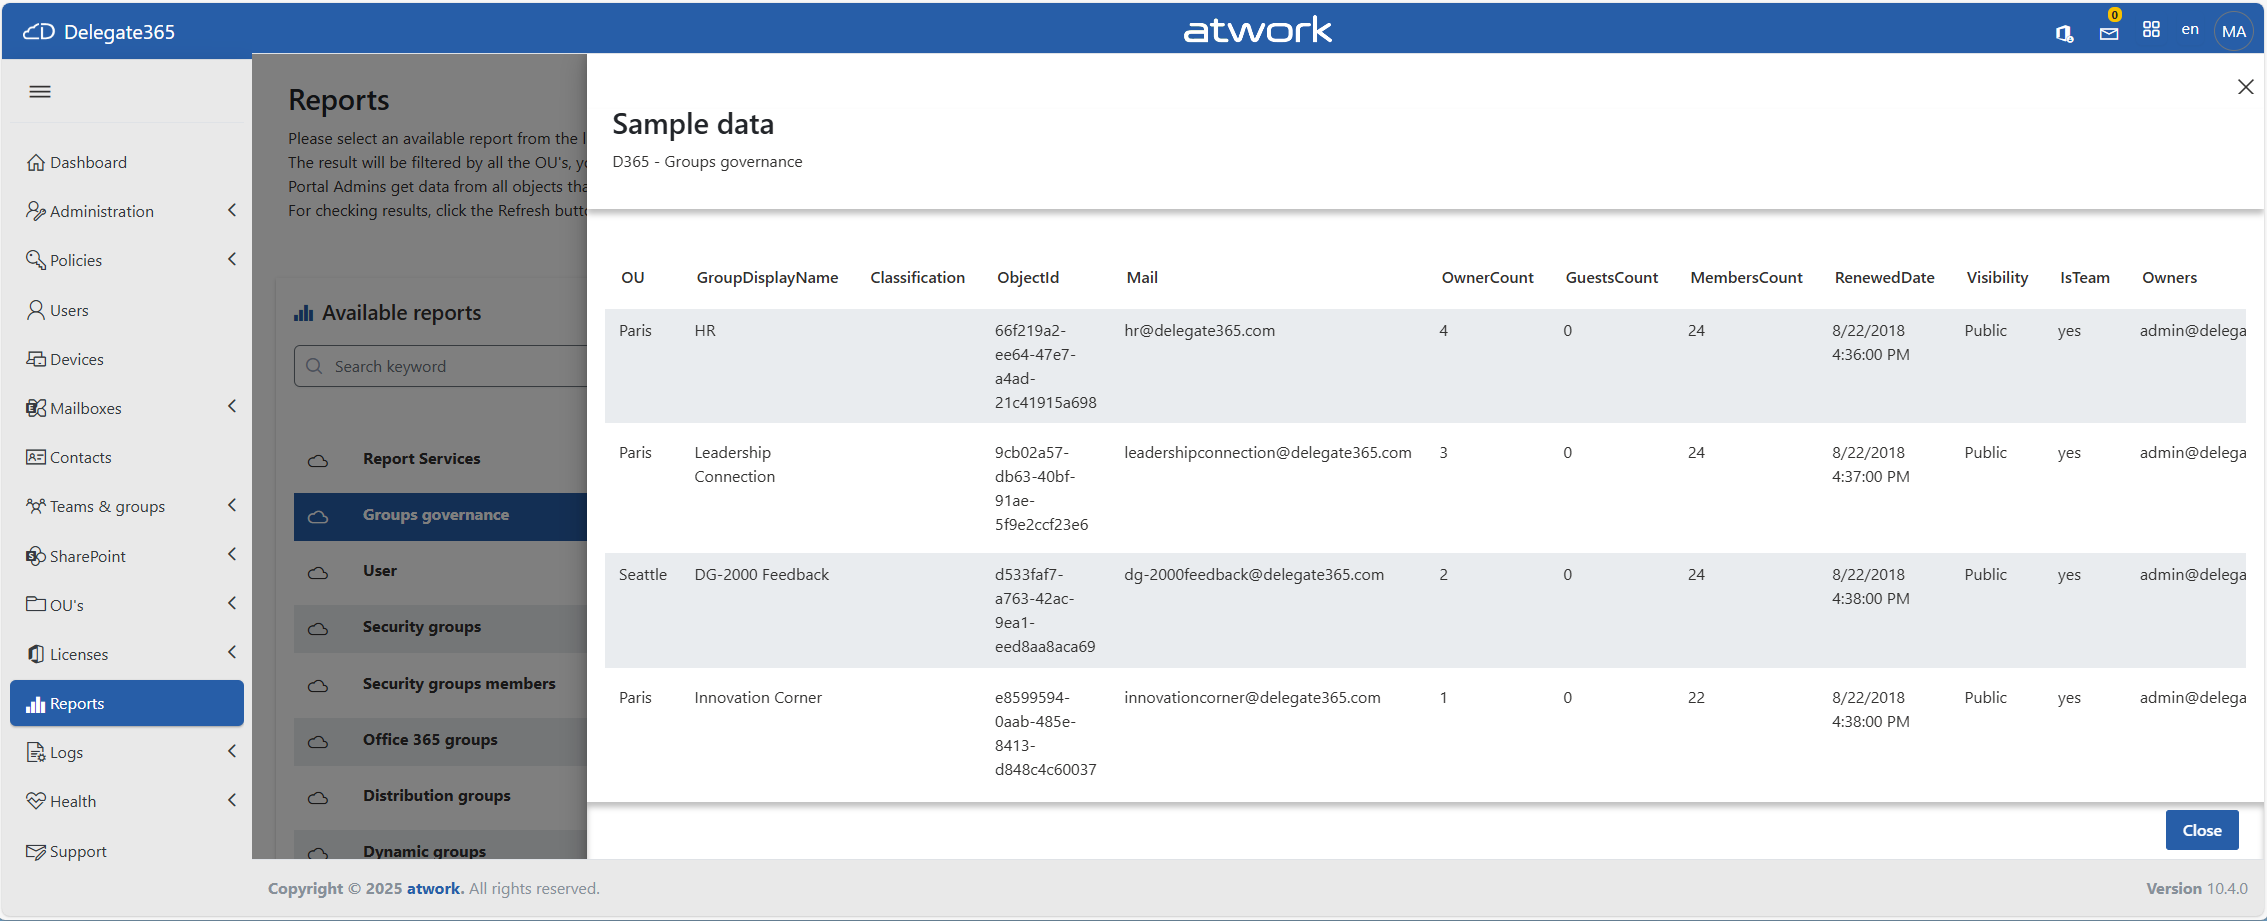
Task: Open the Support menu item
Action: (78, 851)
